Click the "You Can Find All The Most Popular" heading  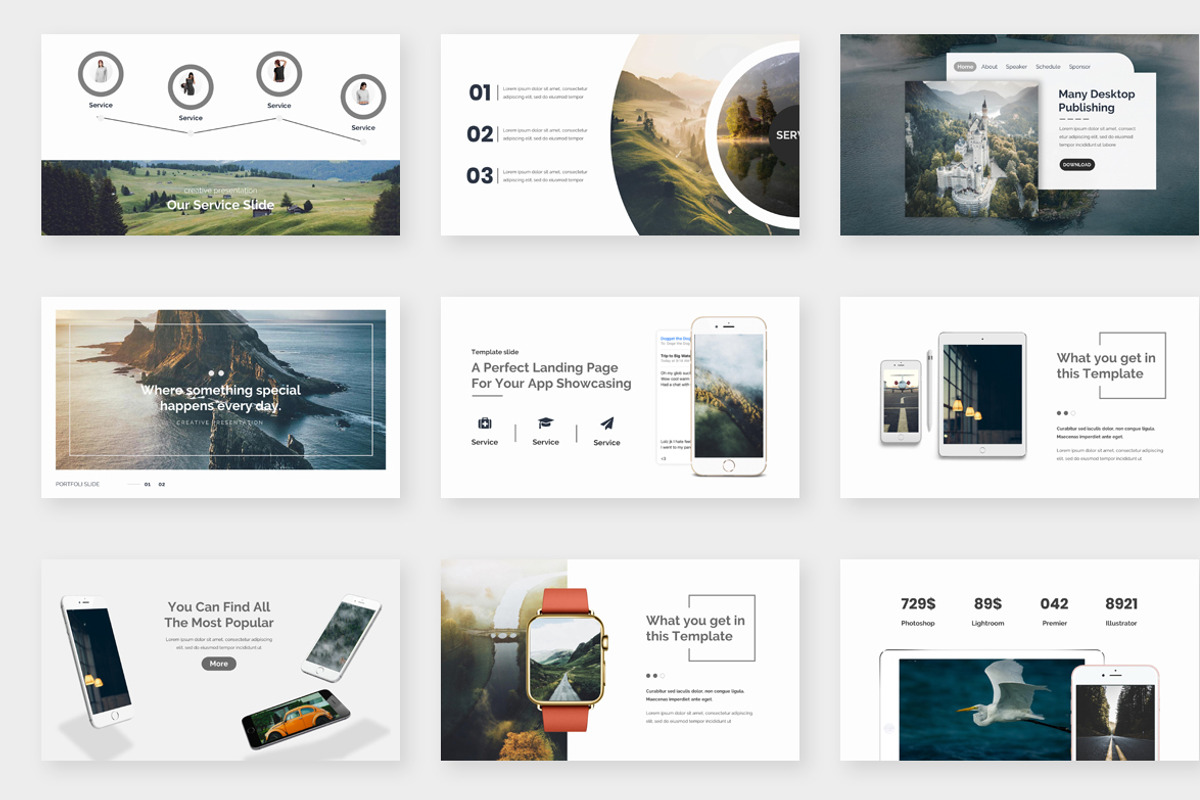[x=219, y=614]
